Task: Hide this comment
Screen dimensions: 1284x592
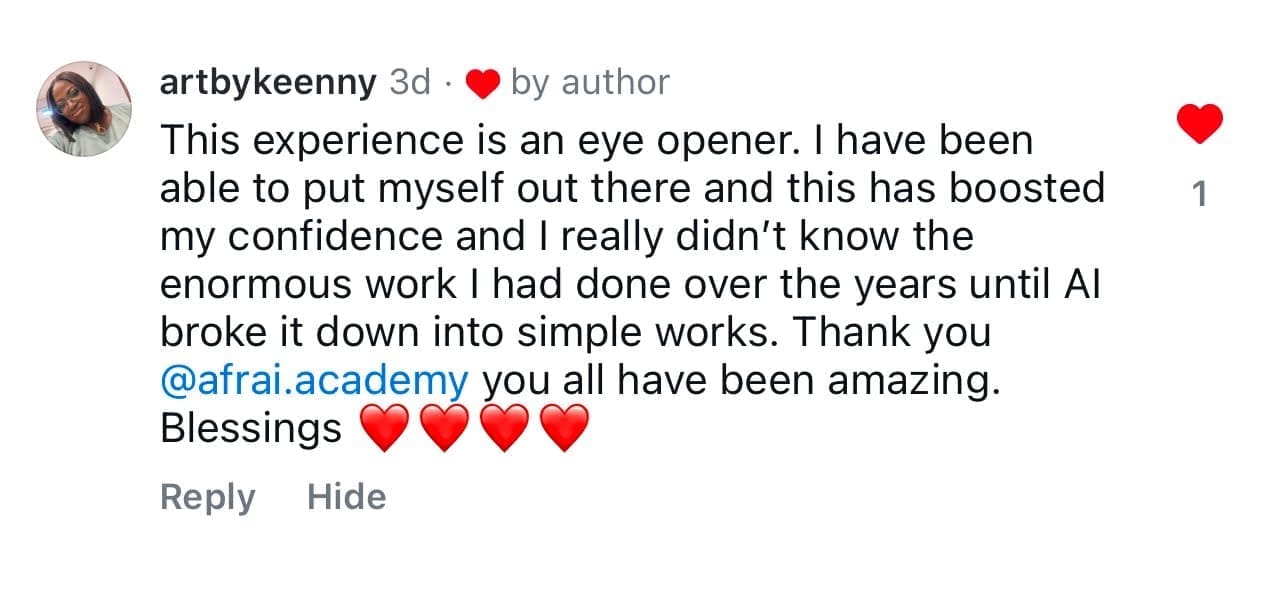Action: tap(346, 497)
